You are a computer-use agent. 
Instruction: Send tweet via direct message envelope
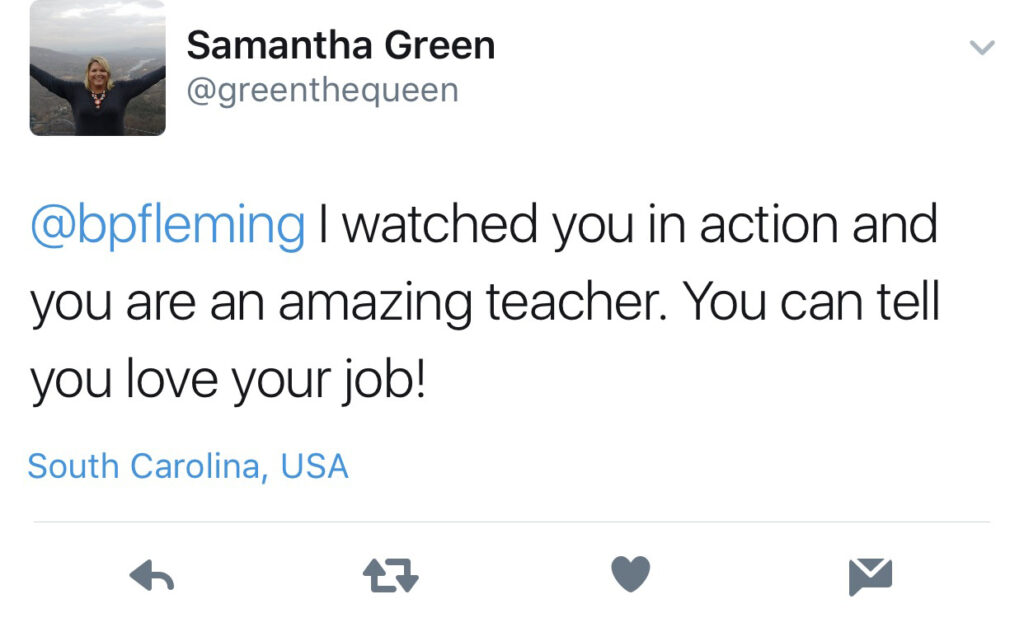point(870,576)
